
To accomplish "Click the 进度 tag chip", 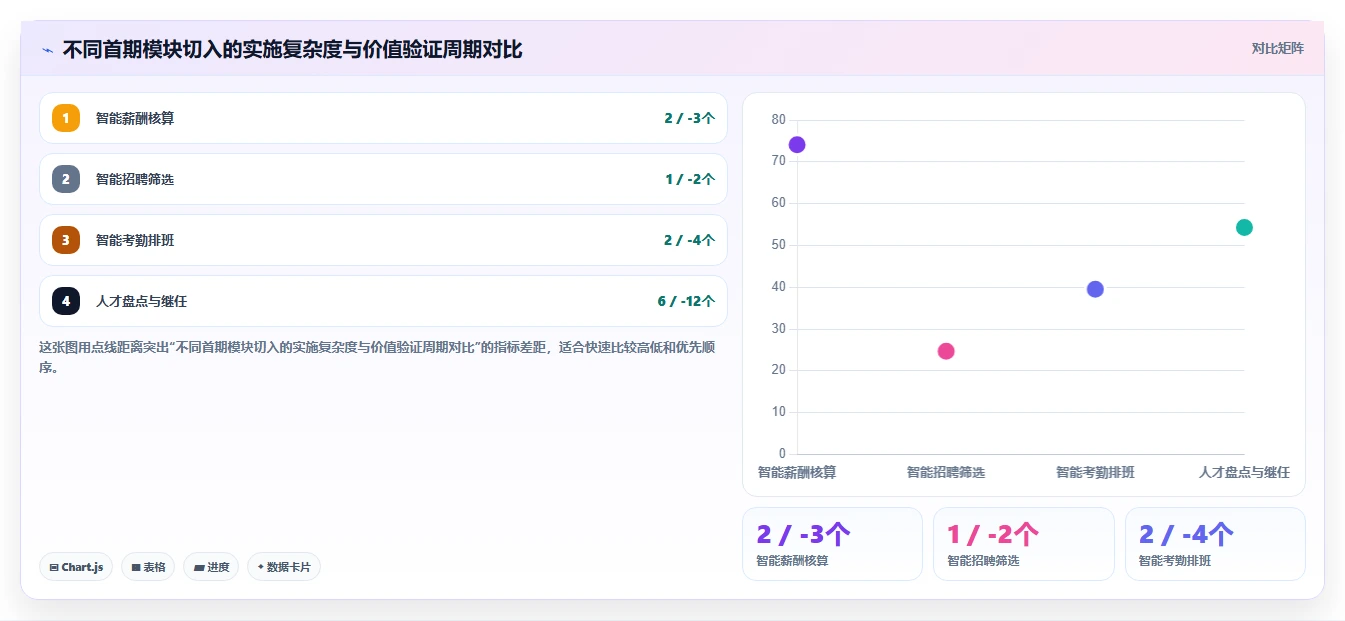I will tap(211, 567).
